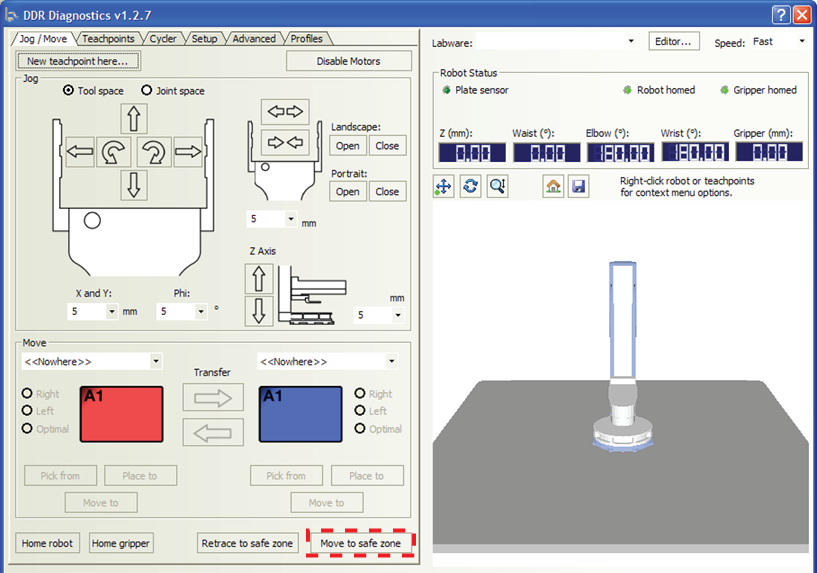Click the jog up arrow
The height and width of the screenshot is (573, 817).
pos(133,119)
